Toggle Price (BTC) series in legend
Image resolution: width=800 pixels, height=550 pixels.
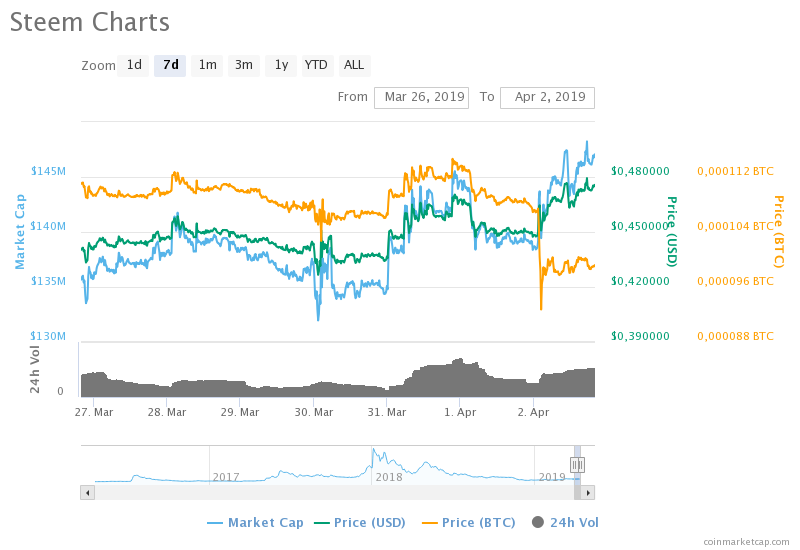tap(468, 522)
